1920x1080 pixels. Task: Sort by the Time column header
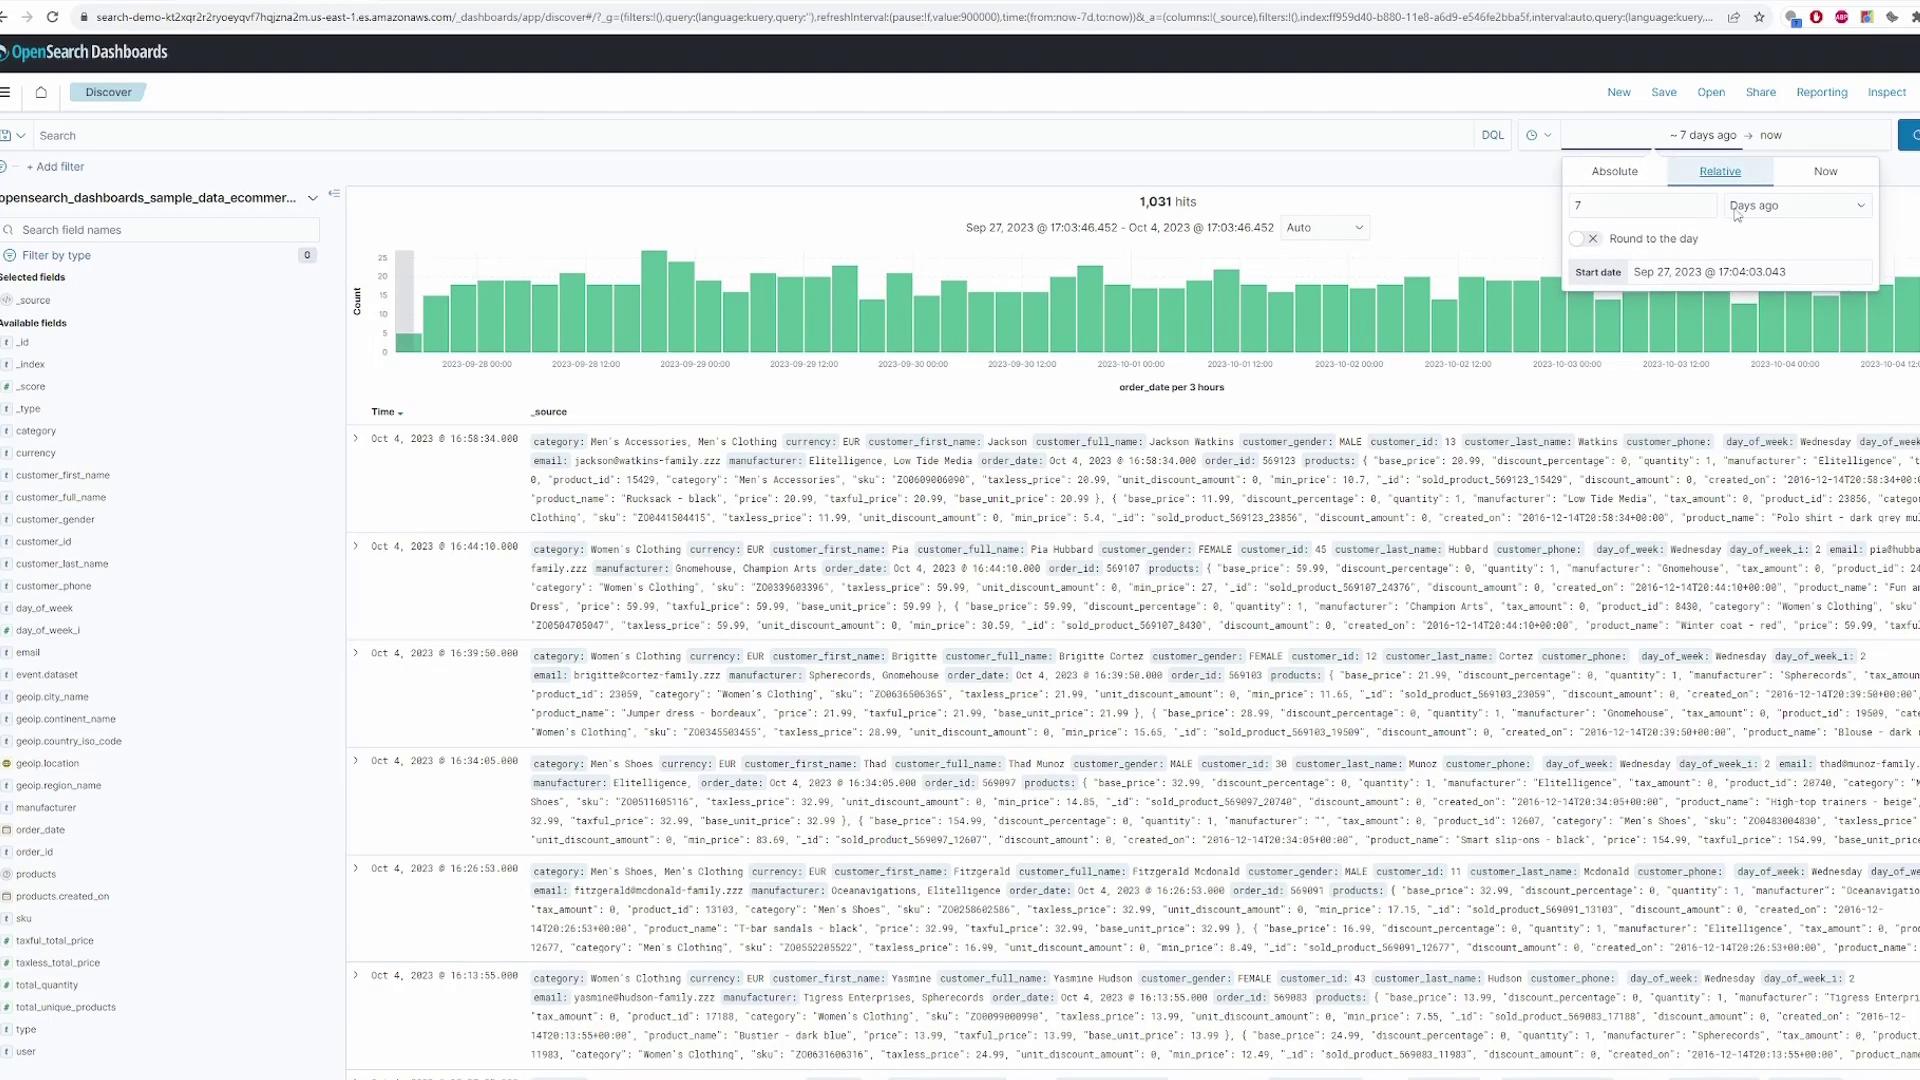click(386, 412)
